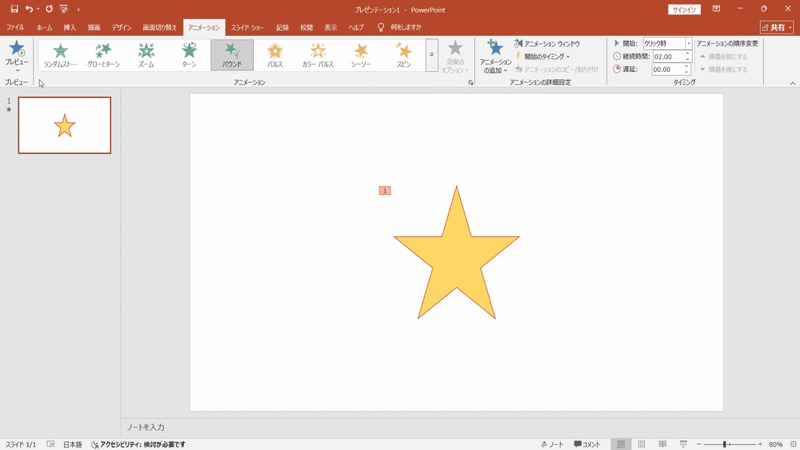The height and width of the screenshot is (450, 800).
Task: Open accessibility checker in status bar
Action: (138, 444)
